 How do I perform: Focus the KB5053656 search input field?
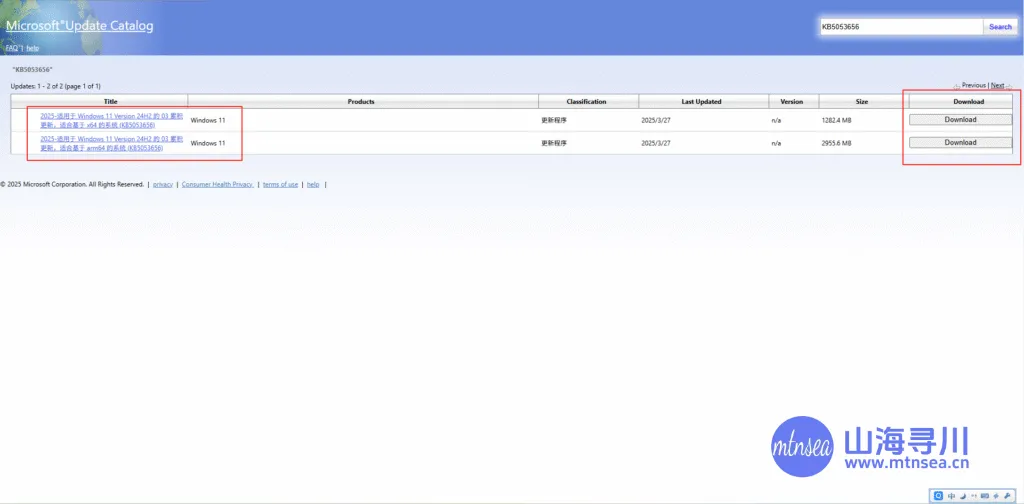901,27
